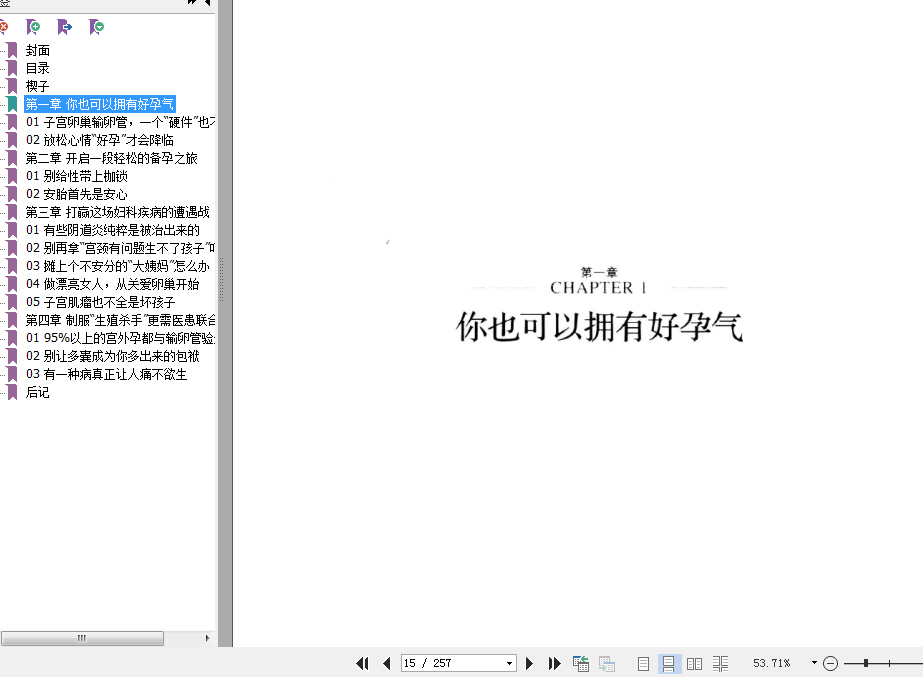Open the 楔子 bookmark
Image resolution: width=923 pixels, height=677 pixels.
tap(38, 87)
